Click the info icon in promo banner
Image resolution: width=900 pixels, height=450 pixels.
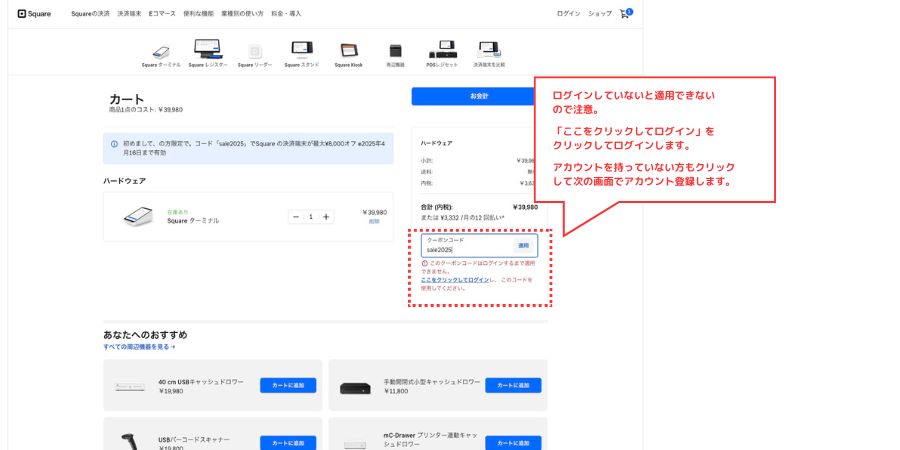(x=114, y=144)
